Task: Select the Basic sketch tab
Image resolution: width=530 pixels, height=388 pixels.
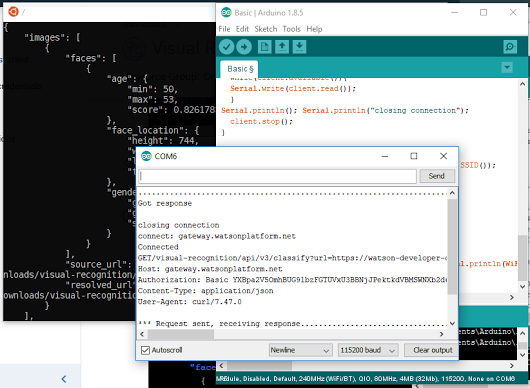Action: 240,69
